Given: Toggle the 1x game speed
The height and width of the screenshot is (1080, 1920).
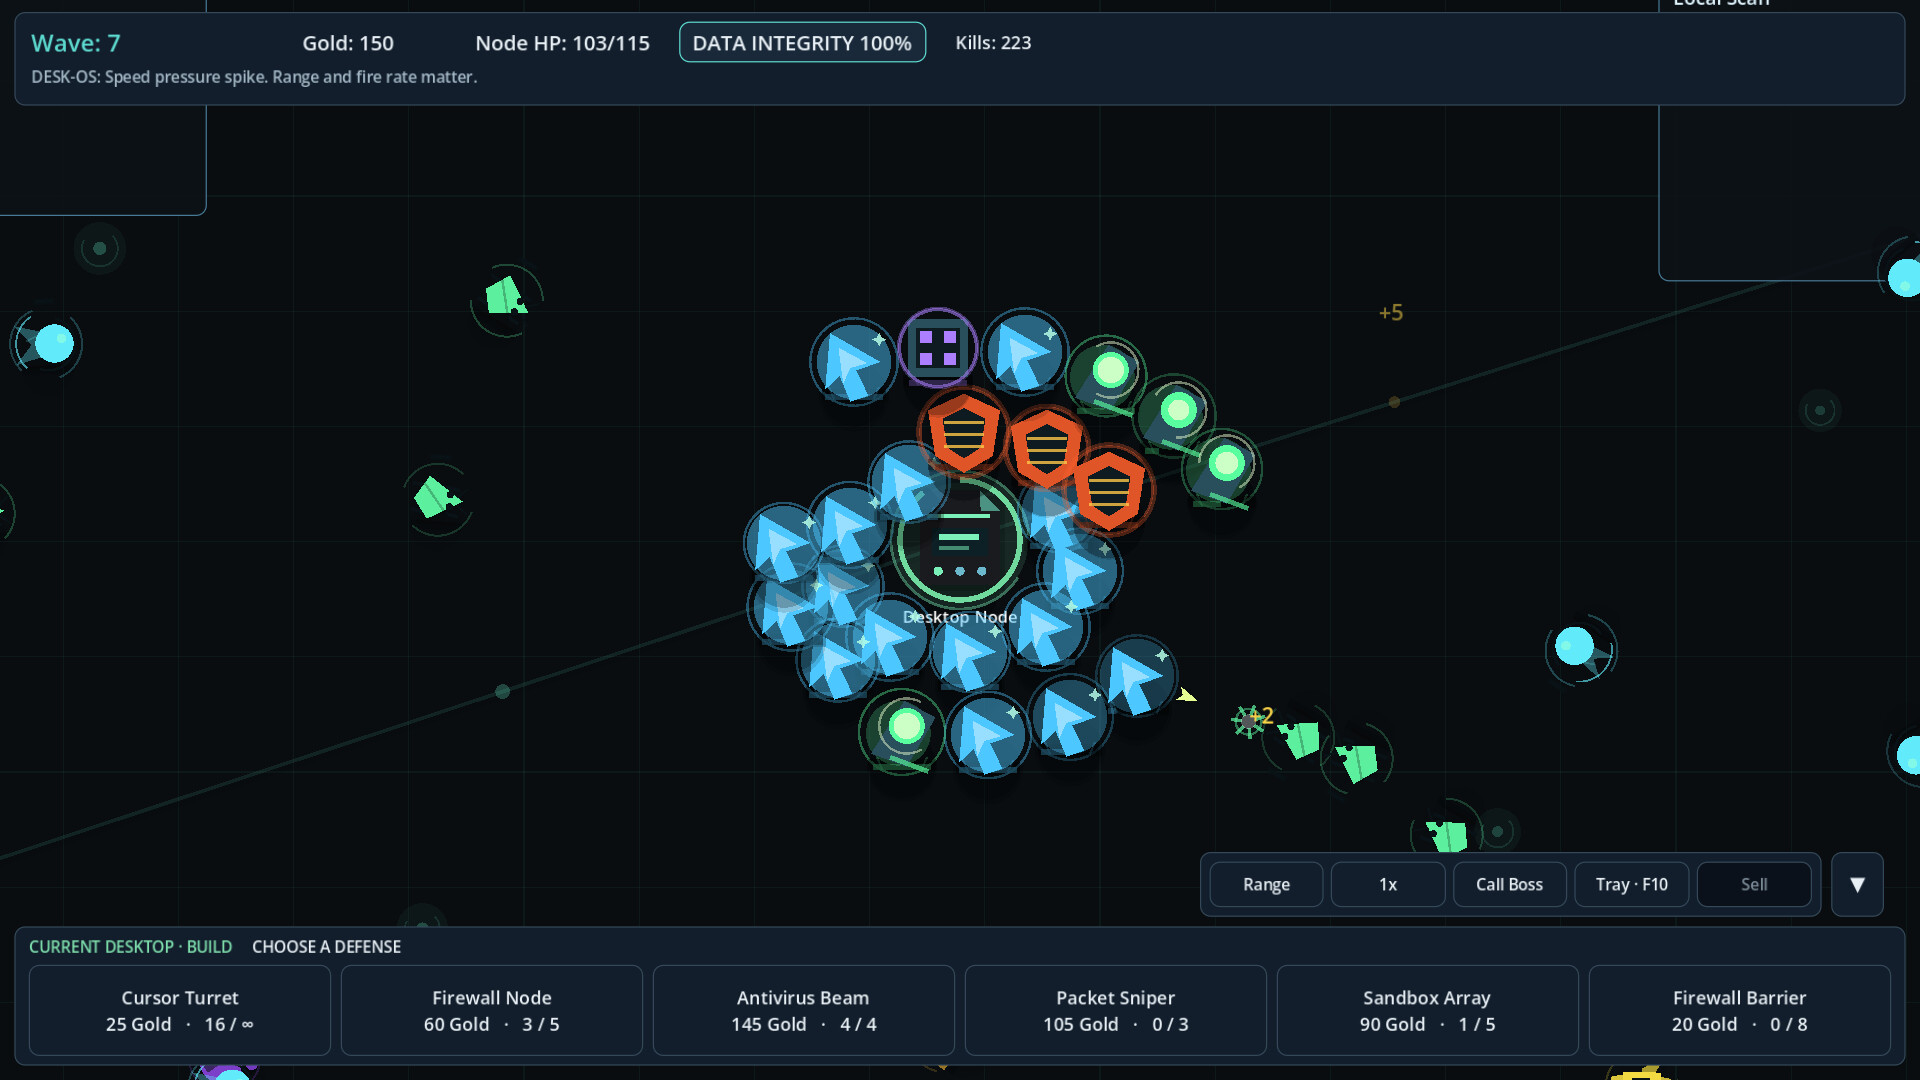Looking at the screenshot, I should point(1388,884).
